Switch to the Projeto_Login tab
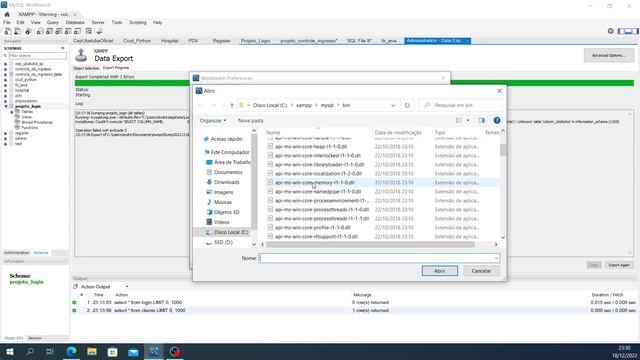Image resolution: width=640 pixels, height=360 pixels. 256,41
